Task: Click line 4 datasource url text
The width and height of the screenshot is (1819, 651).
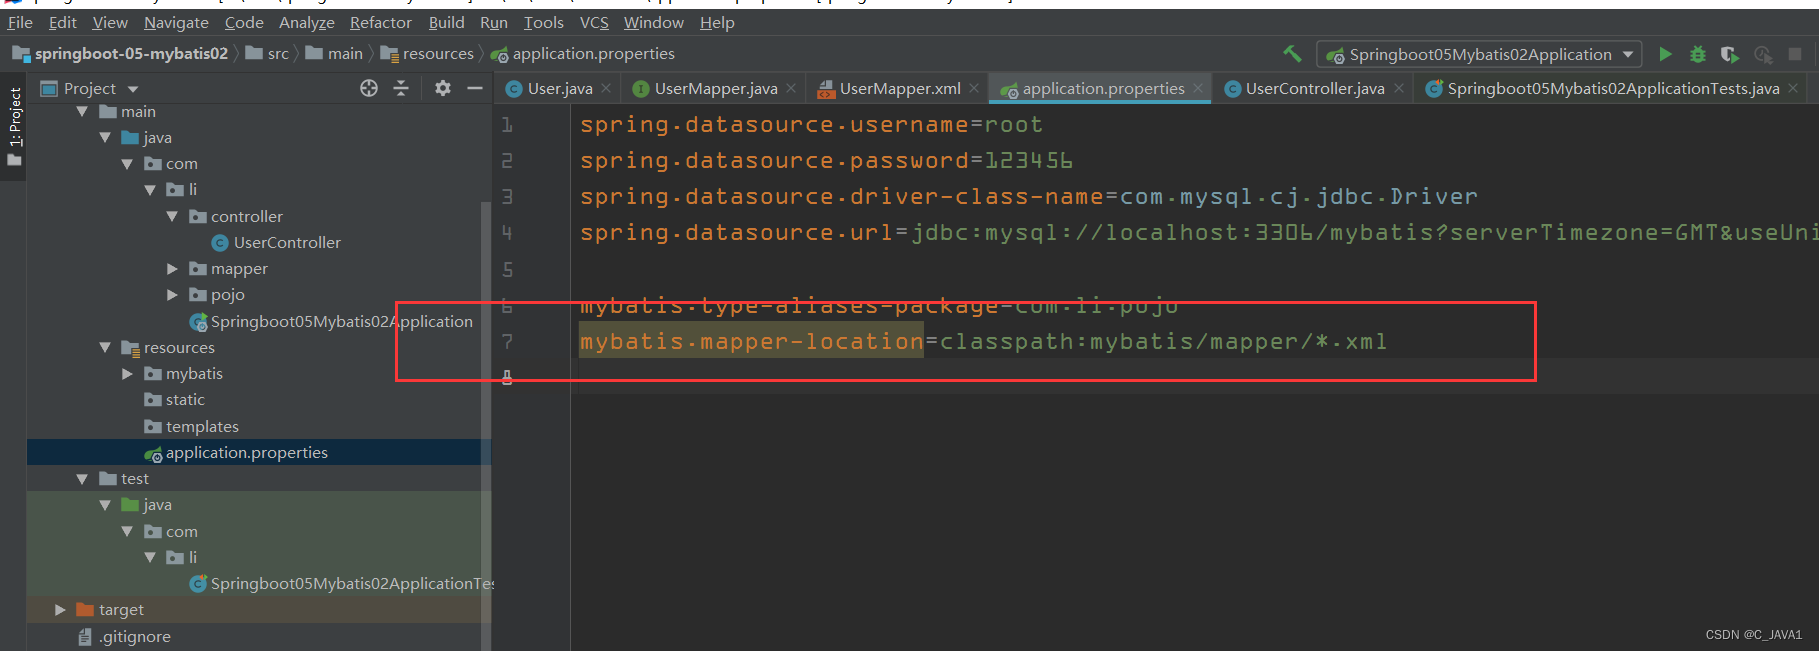Action: point(1199,233)
